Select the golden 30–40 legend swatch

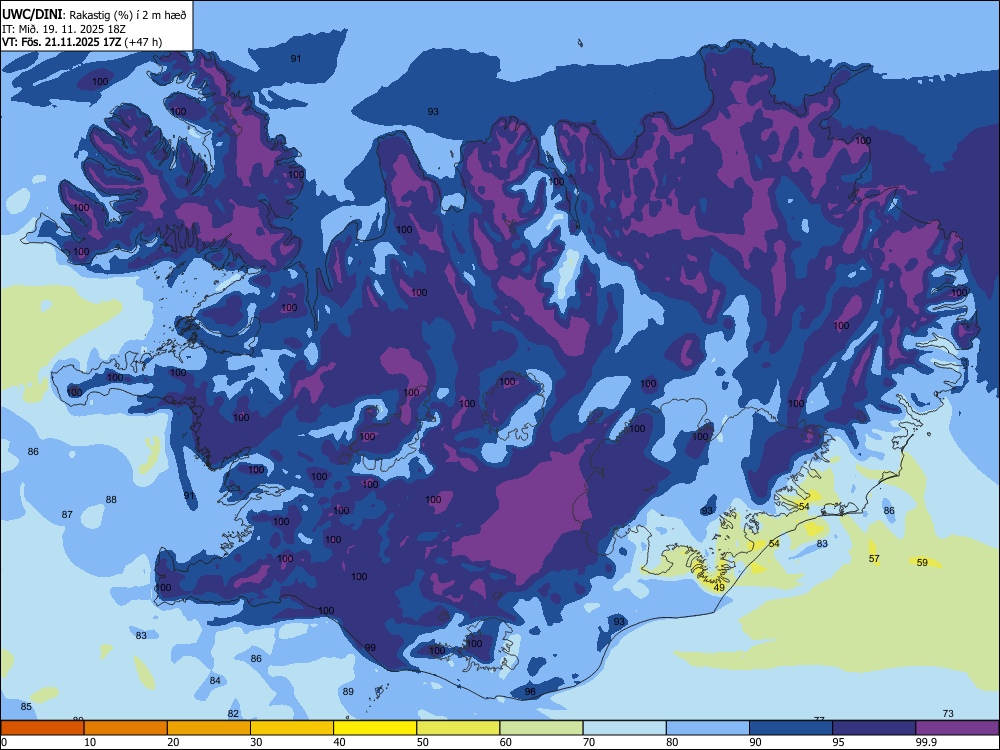(292, 728)
